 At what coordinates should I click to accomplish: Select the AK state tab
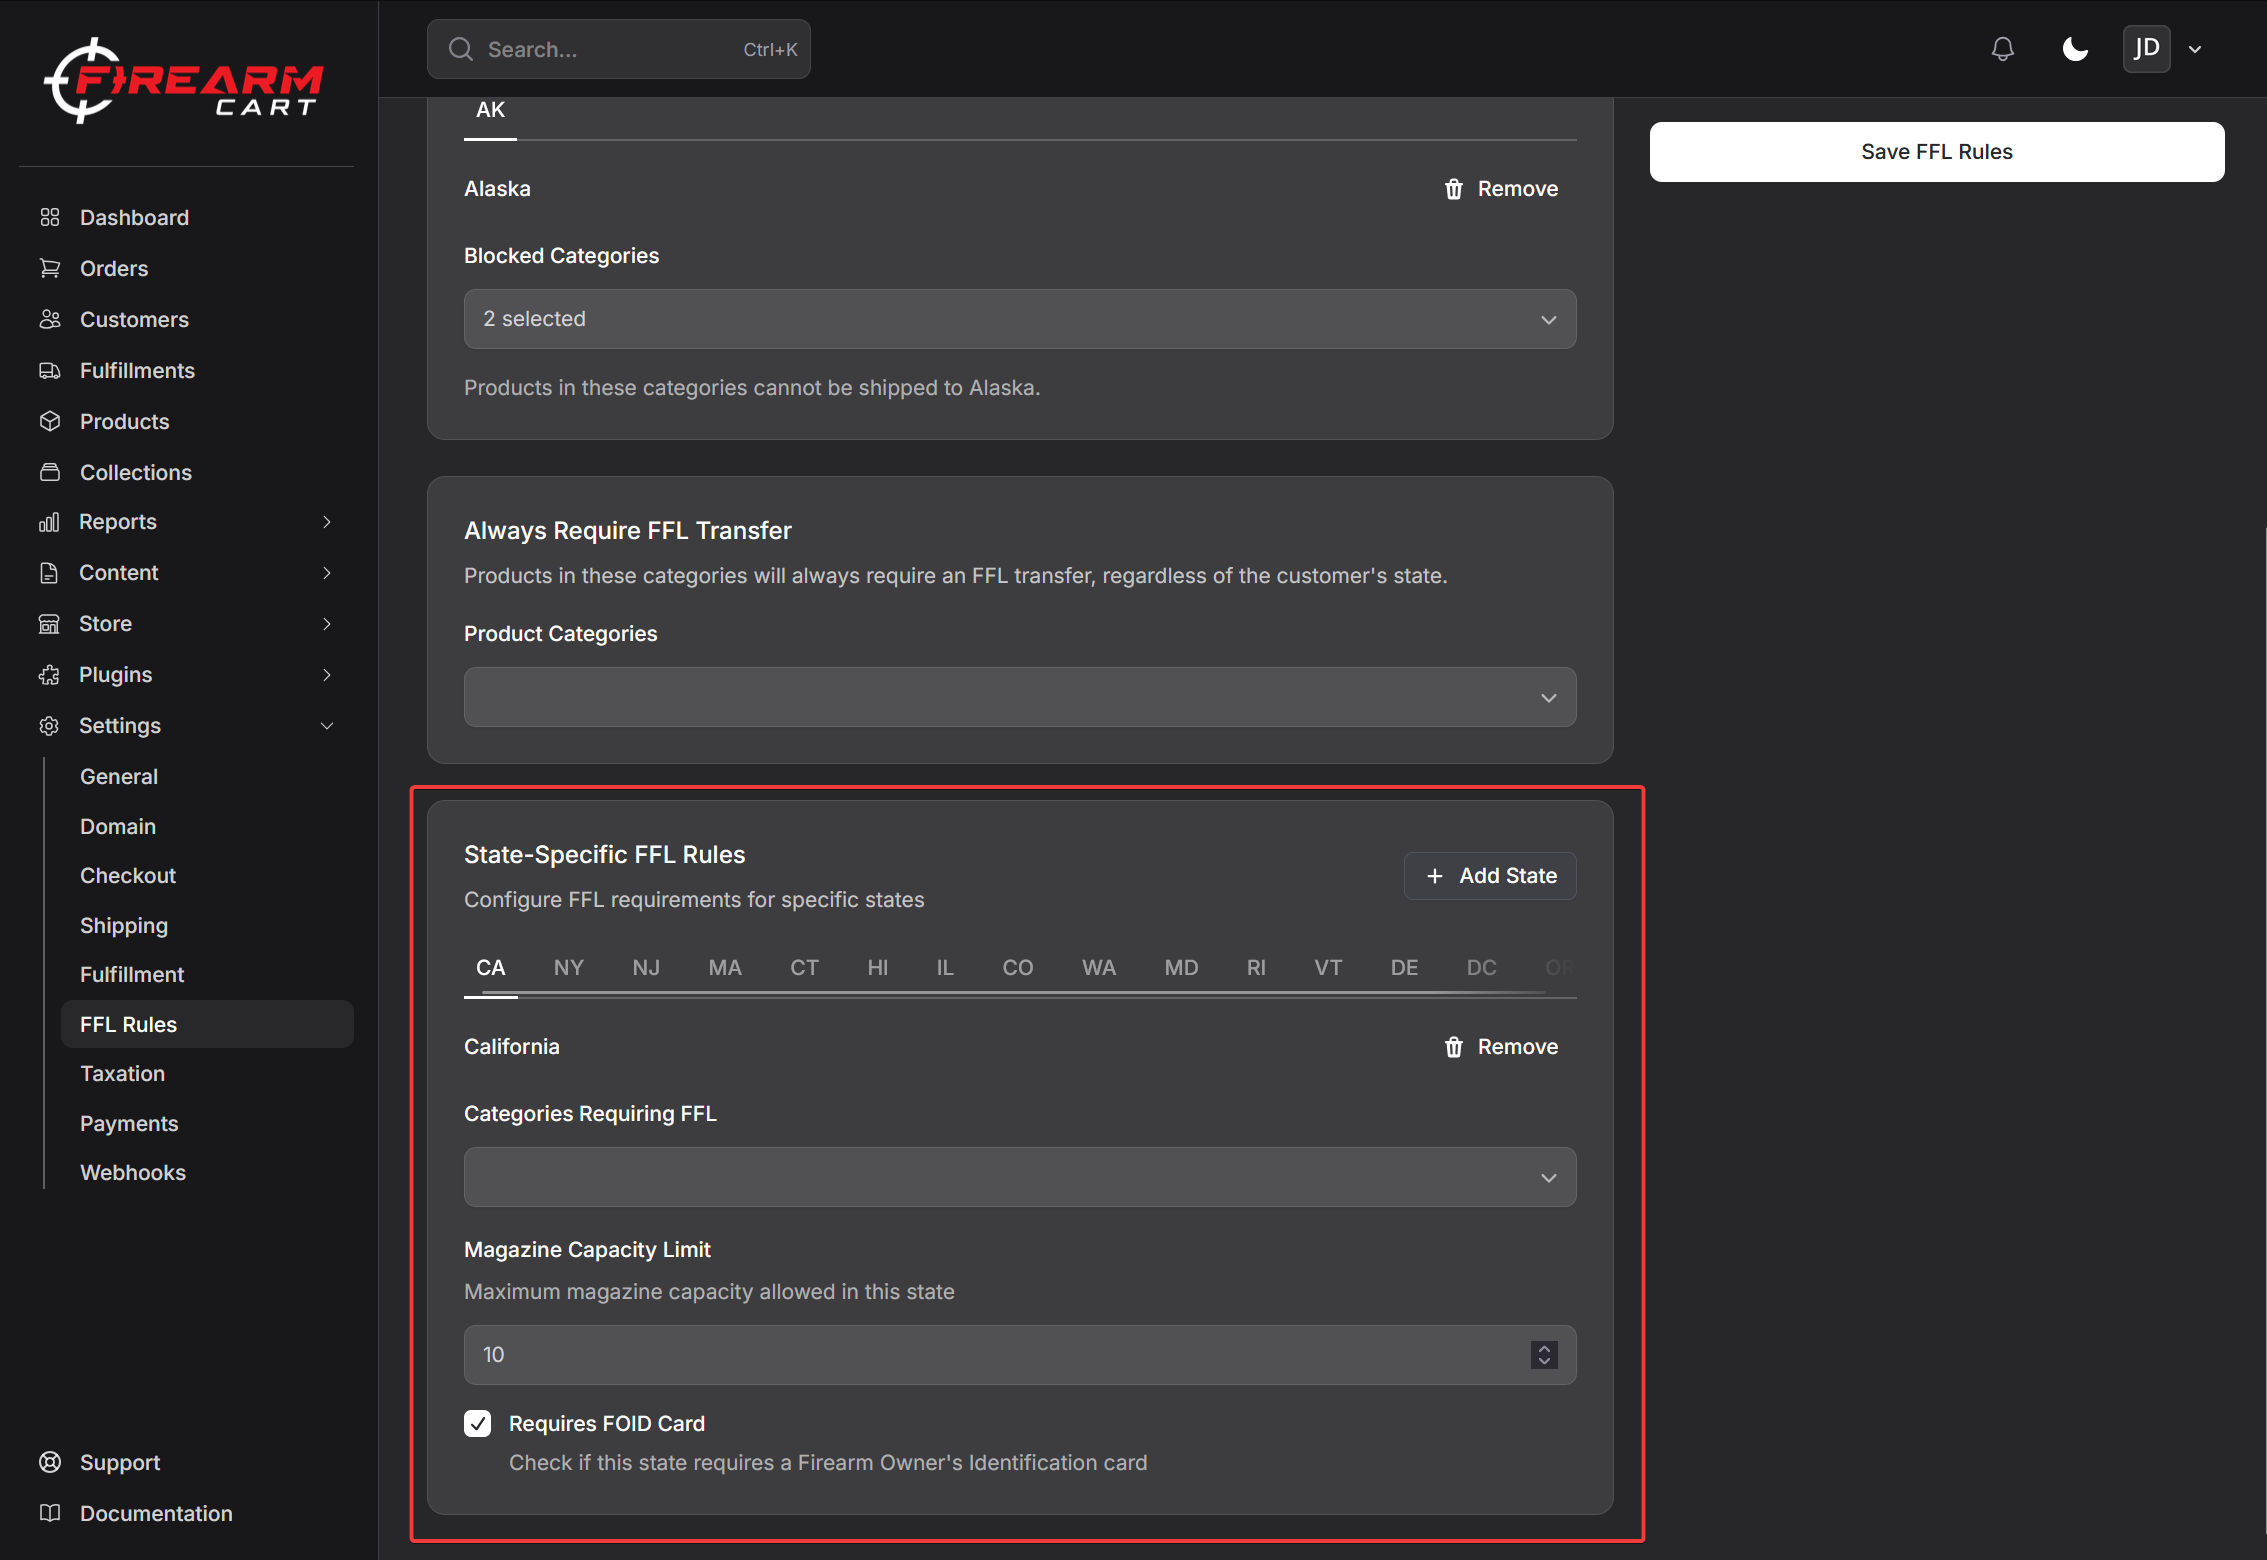pyautogui.click(x=490, y=111)
